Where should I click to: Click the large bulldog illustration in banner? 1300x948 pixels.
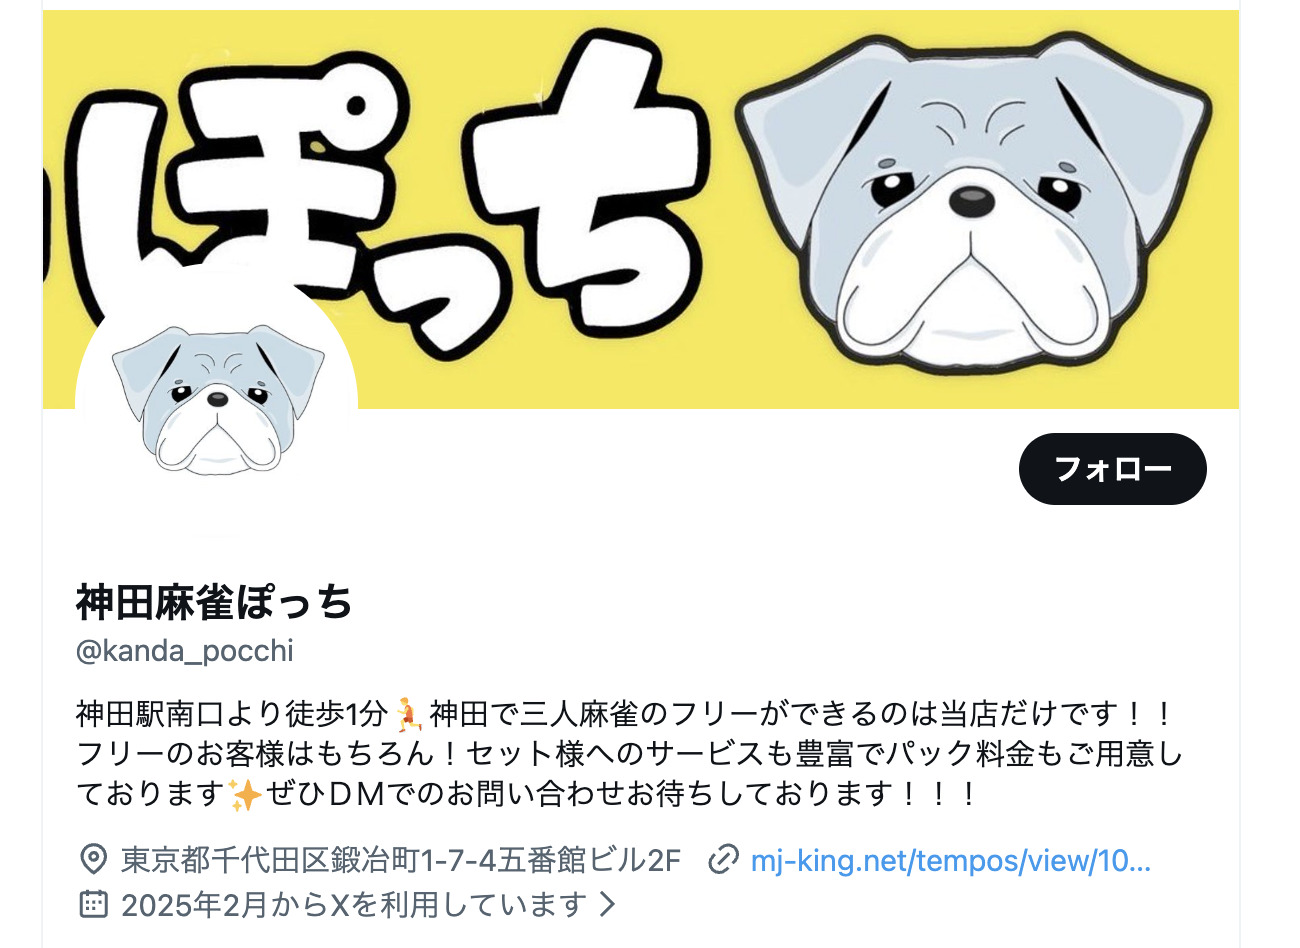click(x=972, y=203)
